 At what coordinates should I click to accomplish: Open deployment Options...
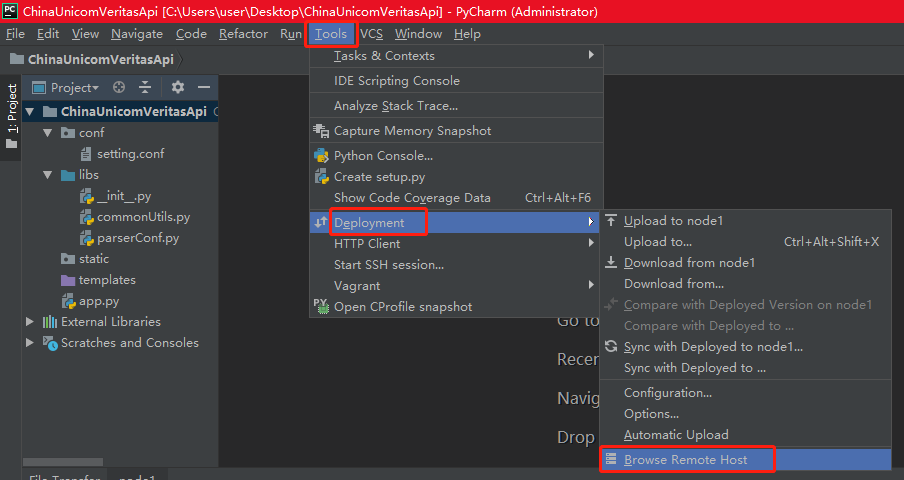click(x=746, y=414)
